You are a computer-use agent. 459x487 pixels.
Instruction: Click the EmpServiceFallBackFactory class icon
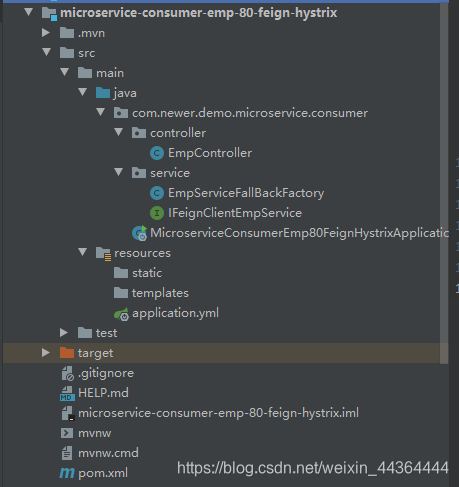[x=157, y=193]
